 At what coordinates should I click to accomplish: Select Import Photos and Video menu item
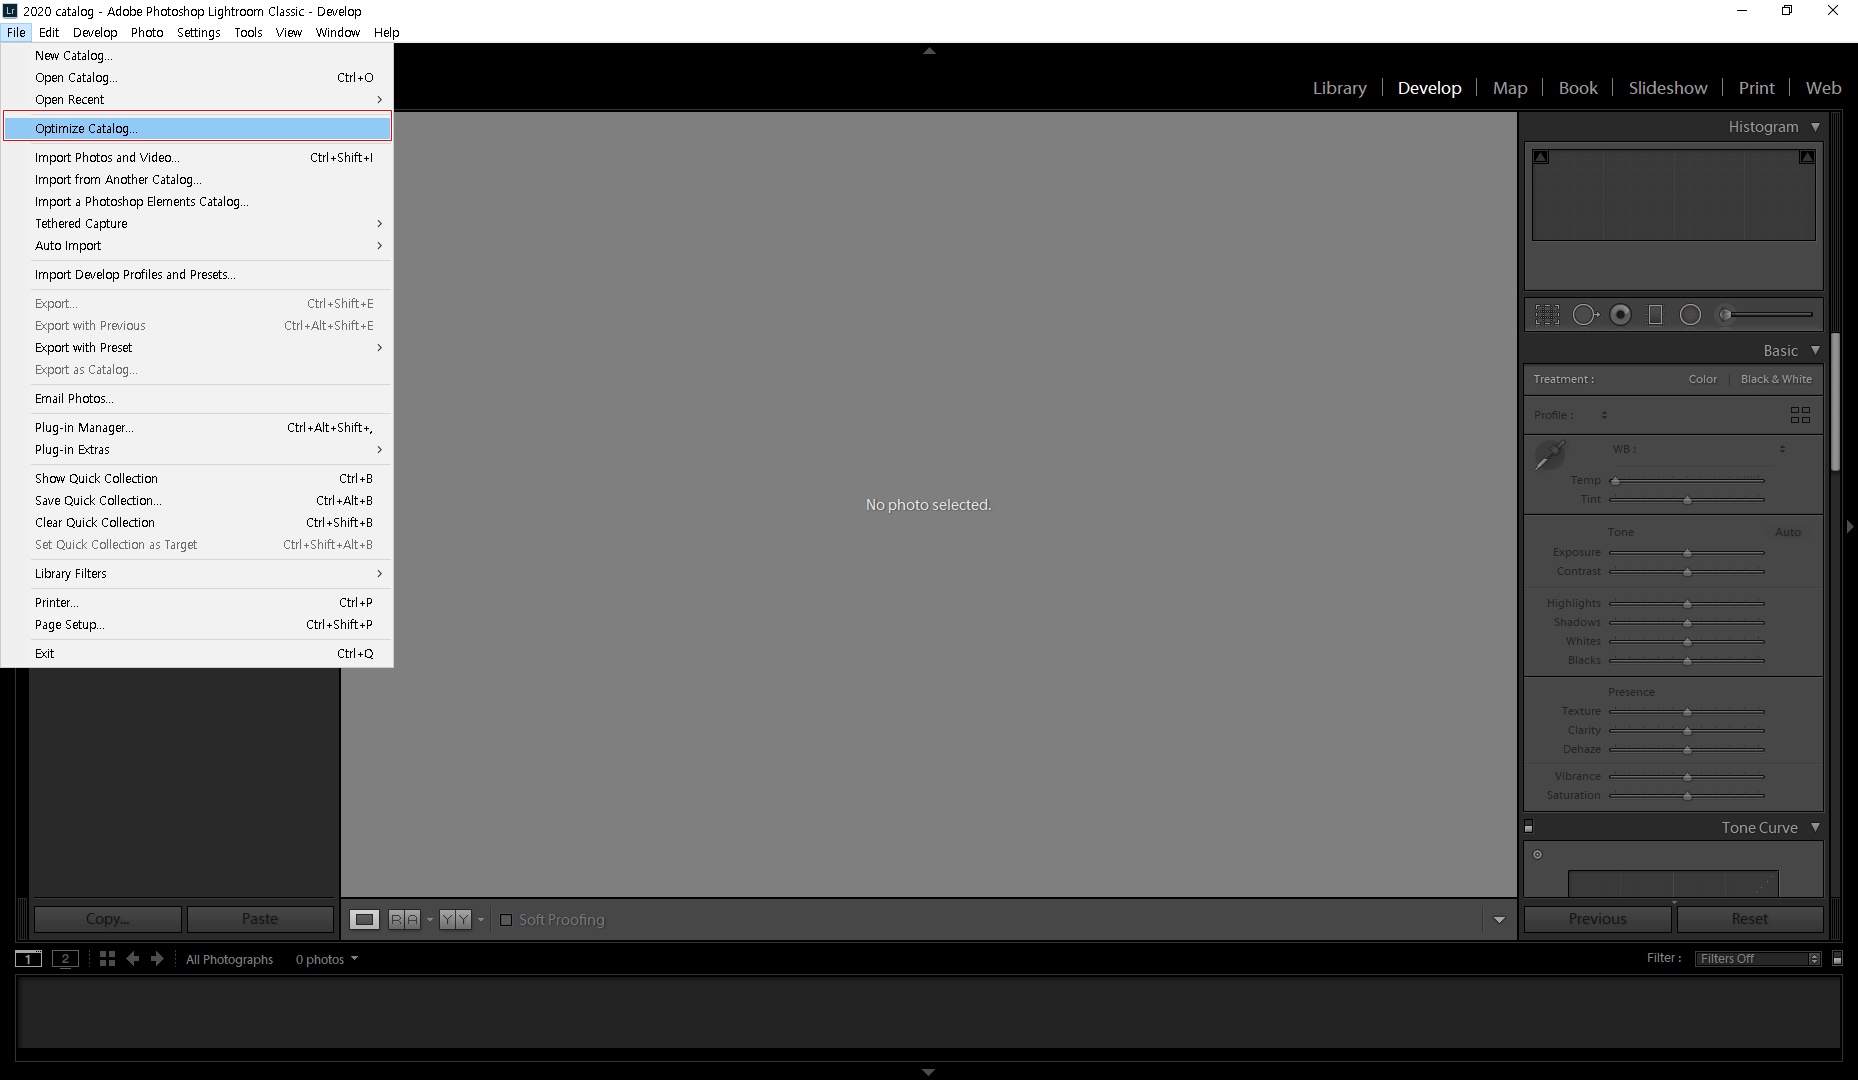(x=197, y=158)
